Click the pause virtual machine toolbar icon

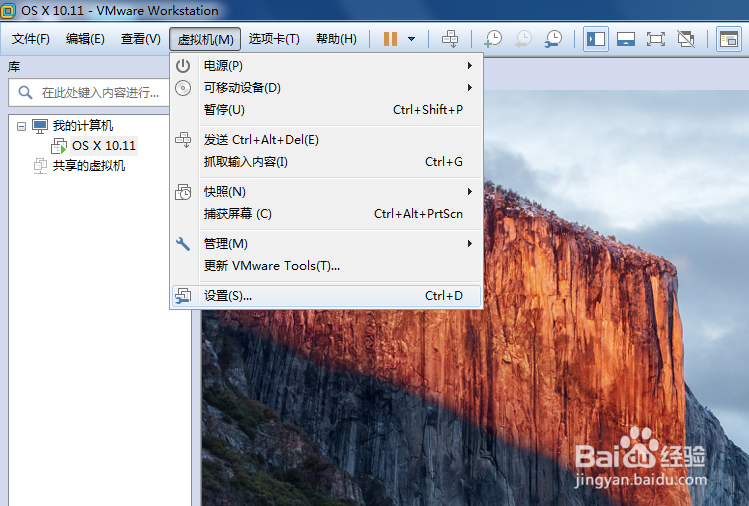pyautogui.click(x=390, y=39)
